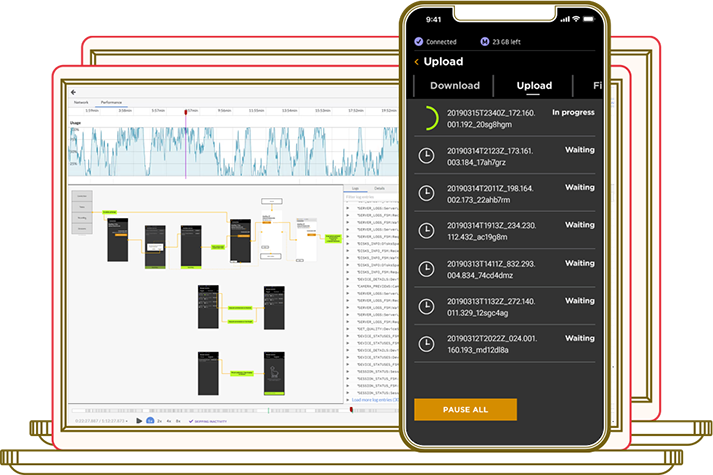
Task: Click green marker on bottom session scrubber
Action: coord(268,410)
